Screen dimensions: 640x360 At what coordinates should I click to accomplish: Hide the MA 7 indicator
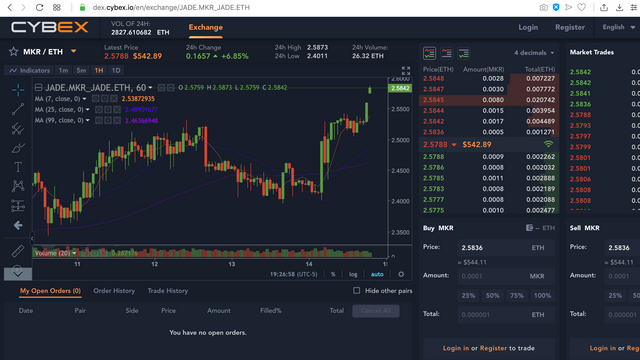[x=95, y=99]
